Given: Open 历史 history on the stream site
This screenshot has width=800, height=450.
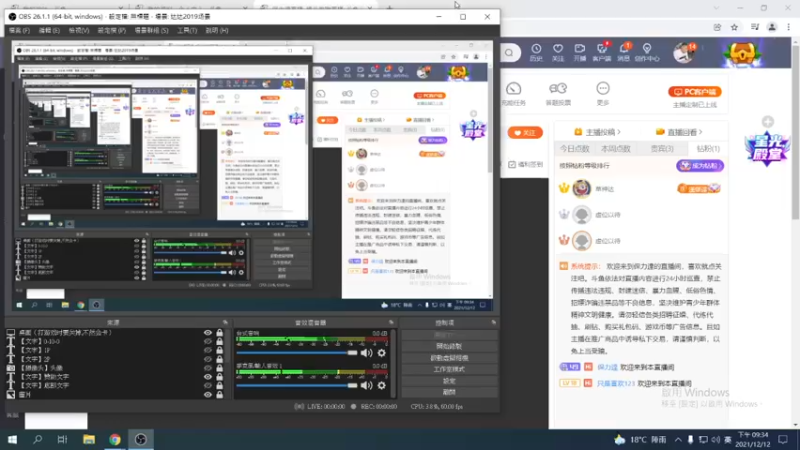Looking at the screenshot, I should point(536,52).
